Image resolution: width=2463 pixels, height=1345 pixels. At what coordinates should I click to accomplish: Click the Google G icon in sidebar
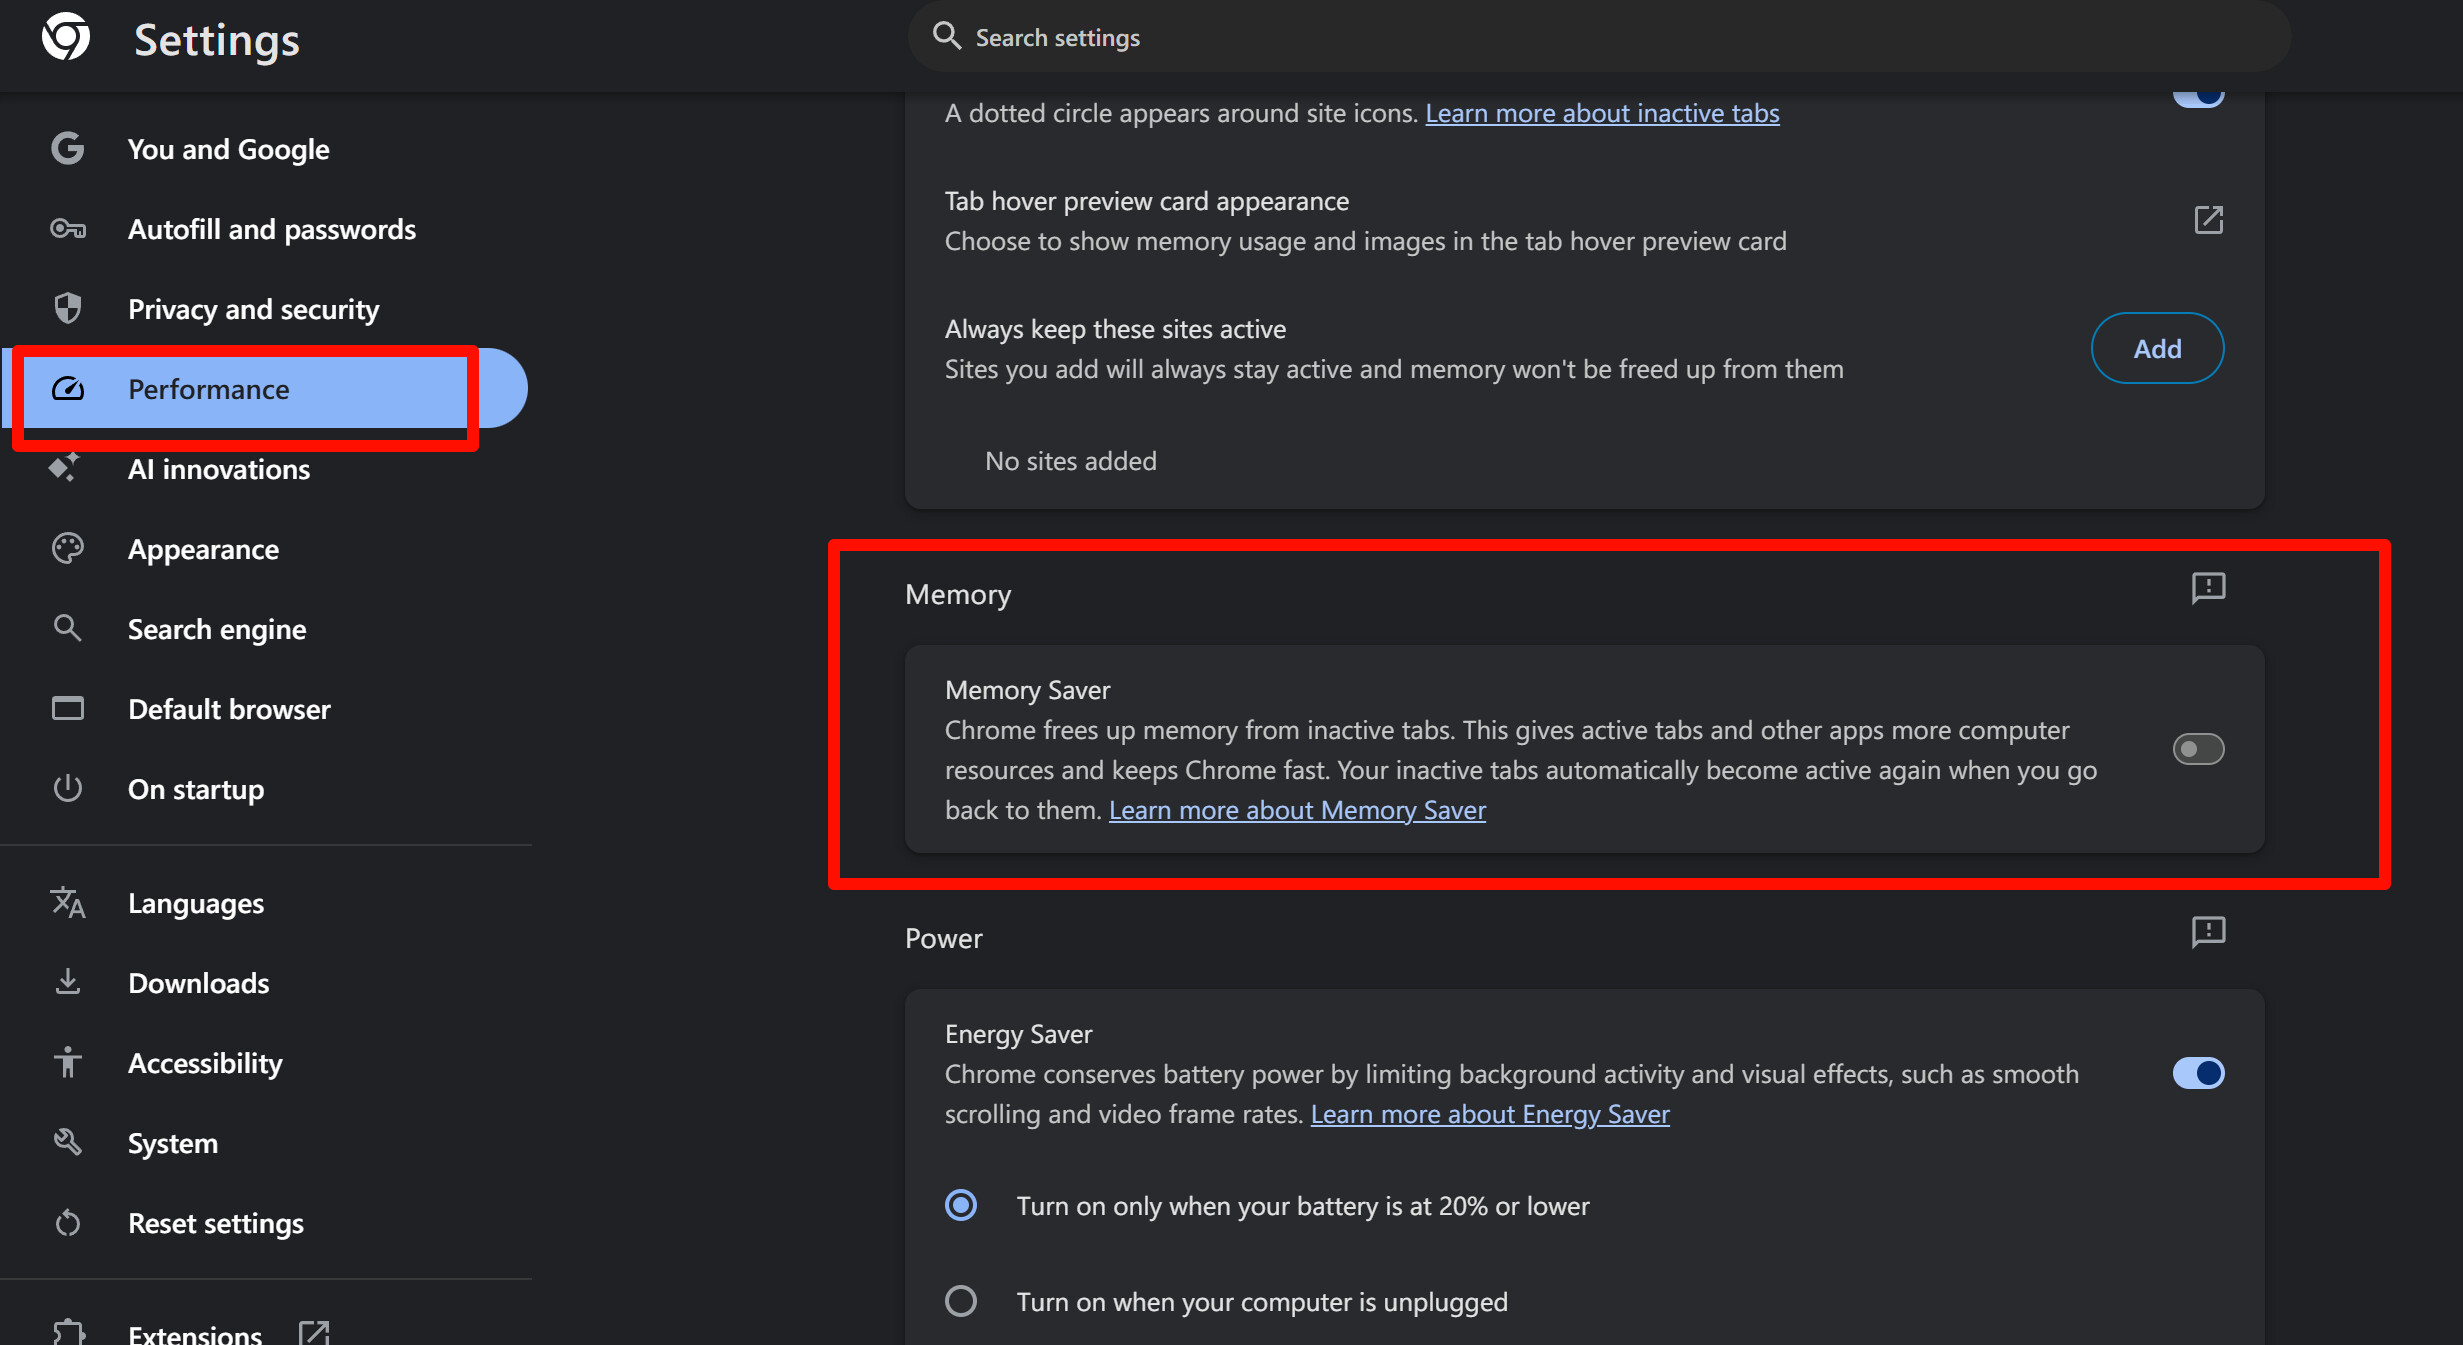[68, 148]
